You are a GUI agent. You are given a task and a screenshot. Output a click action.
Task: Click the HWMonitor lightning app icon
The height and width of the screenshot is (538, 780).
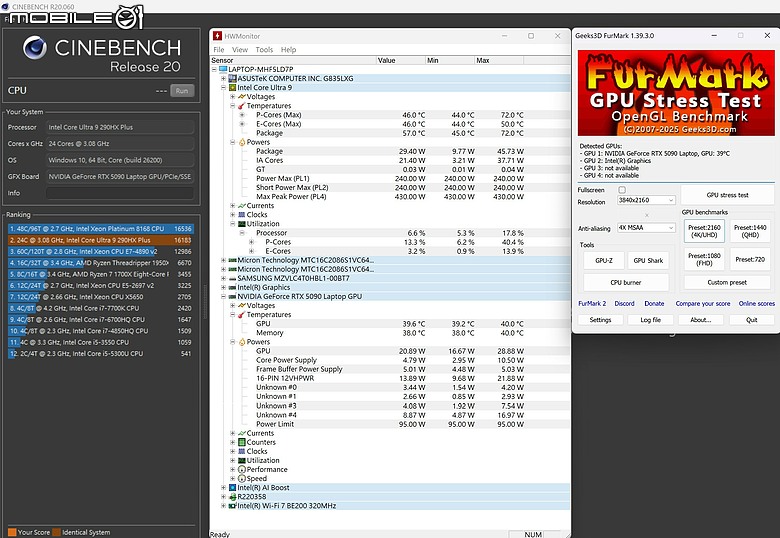pos(217,36)
